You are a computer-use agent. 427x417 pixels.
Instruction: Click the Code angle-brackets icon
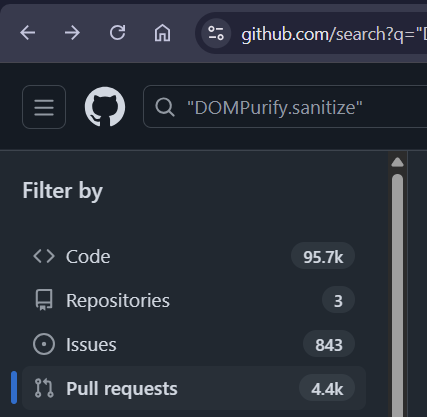pyautogui.click(x=44, y=256)
